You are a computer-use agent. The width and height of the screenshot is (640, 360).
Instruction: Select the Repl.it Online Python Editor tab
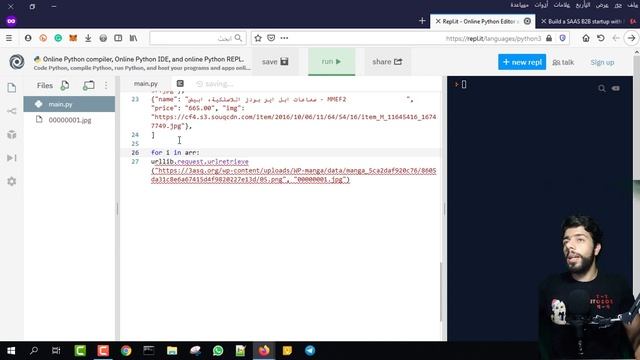[x=482, y=21]
